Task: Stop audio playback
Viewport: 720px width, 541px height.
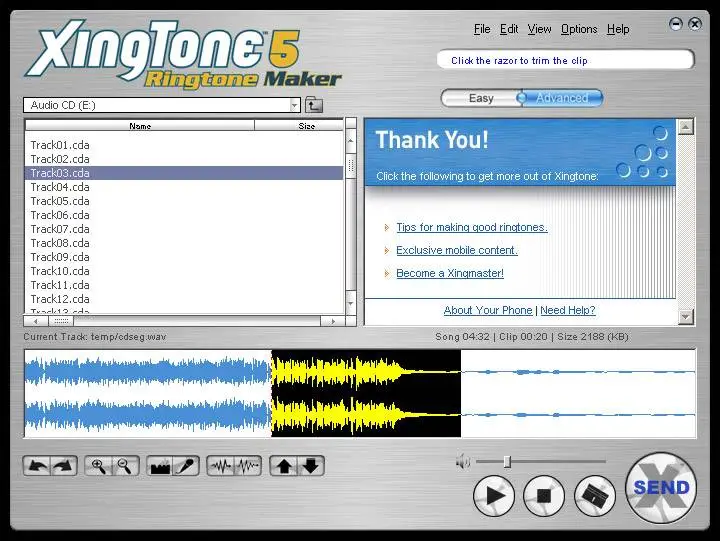Action: [544, 496]
